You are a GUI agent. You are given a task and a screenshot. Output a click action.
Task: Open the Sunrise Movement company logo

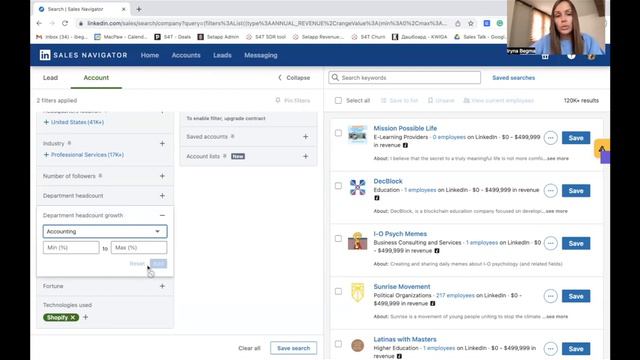click(357, 293)
